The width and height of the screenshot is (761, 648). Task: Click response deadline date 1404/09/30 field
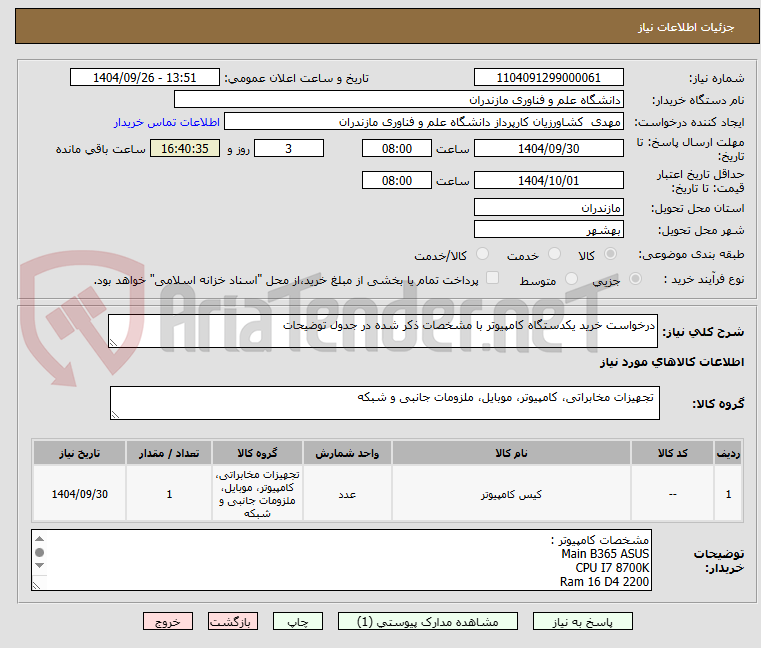[x=548, y=149]
